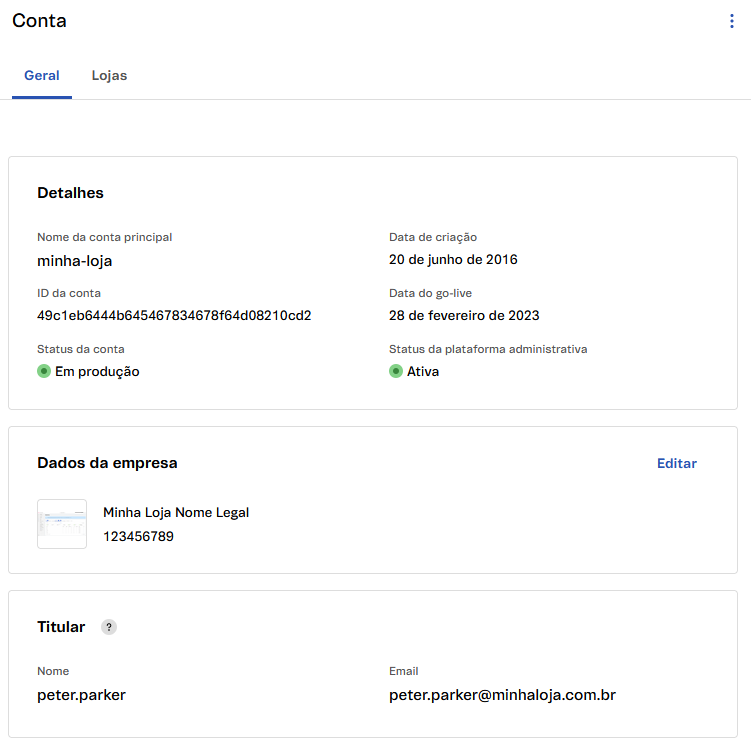
Task: Click the peter.parker@minhaloja.com.br email address
Action: (502, 694)
